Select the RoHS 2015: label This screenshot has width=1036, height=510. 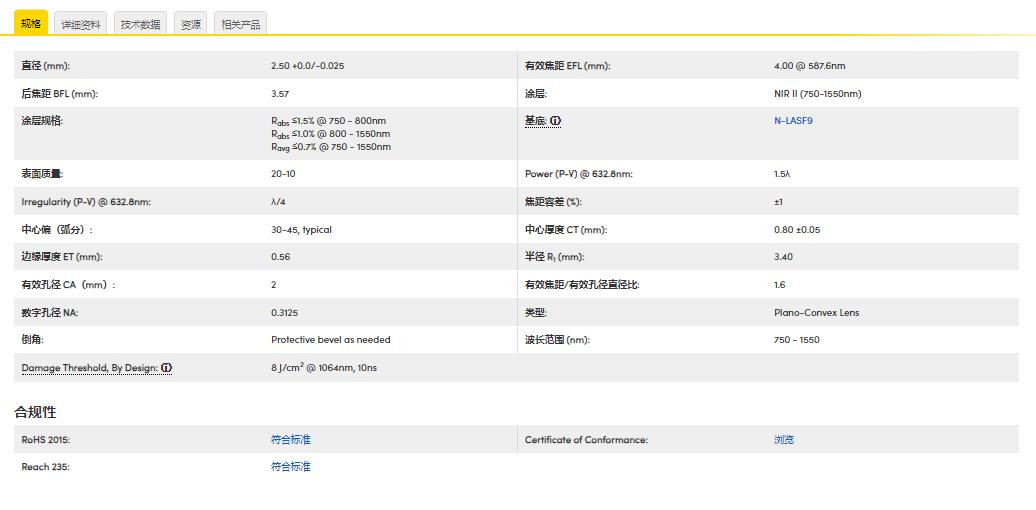coord(46,439)
